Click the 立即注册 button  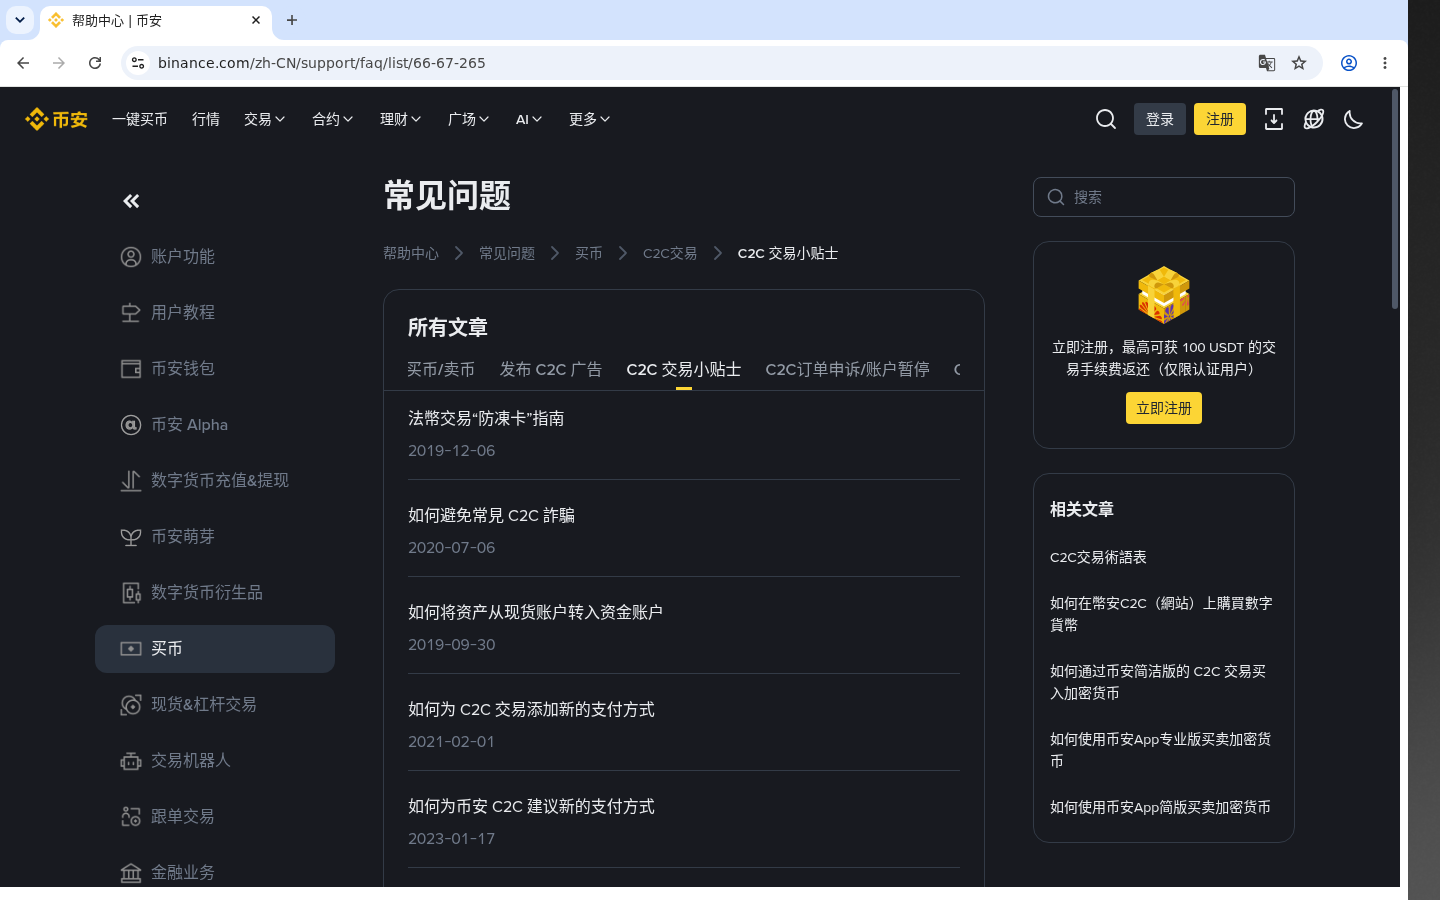(1164, 408)
